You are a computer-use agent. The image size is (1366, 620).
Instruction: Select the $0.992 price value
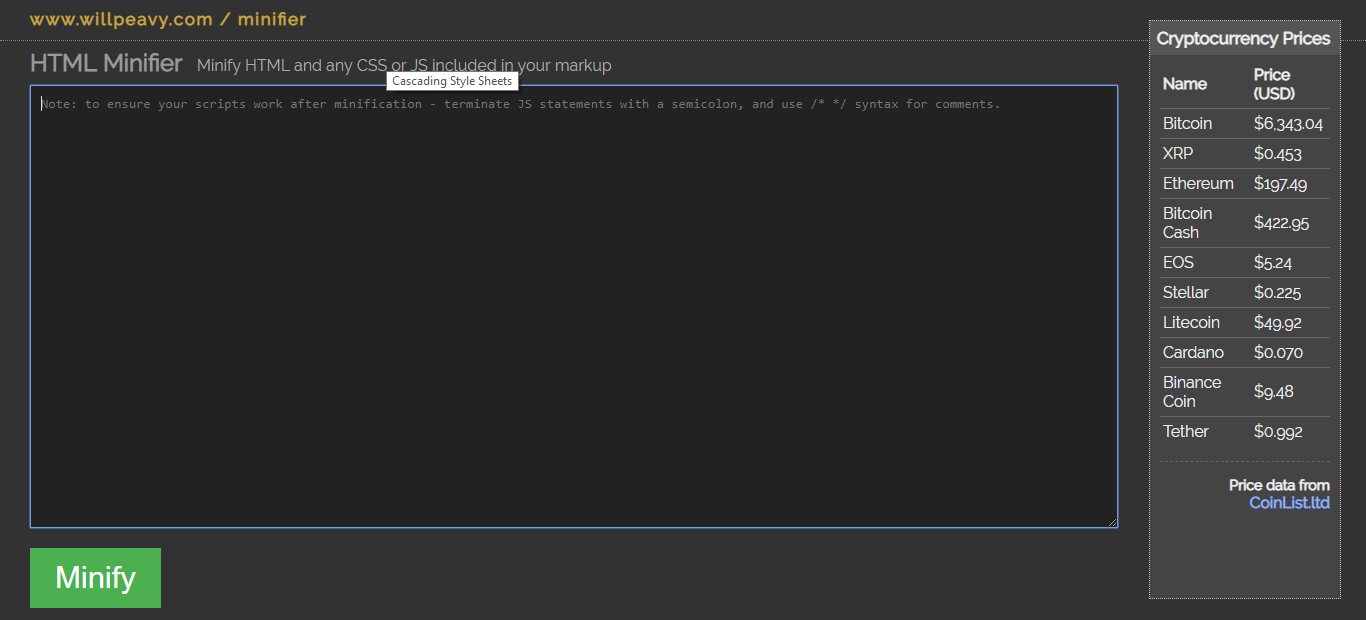click(x=1278, y=432)
